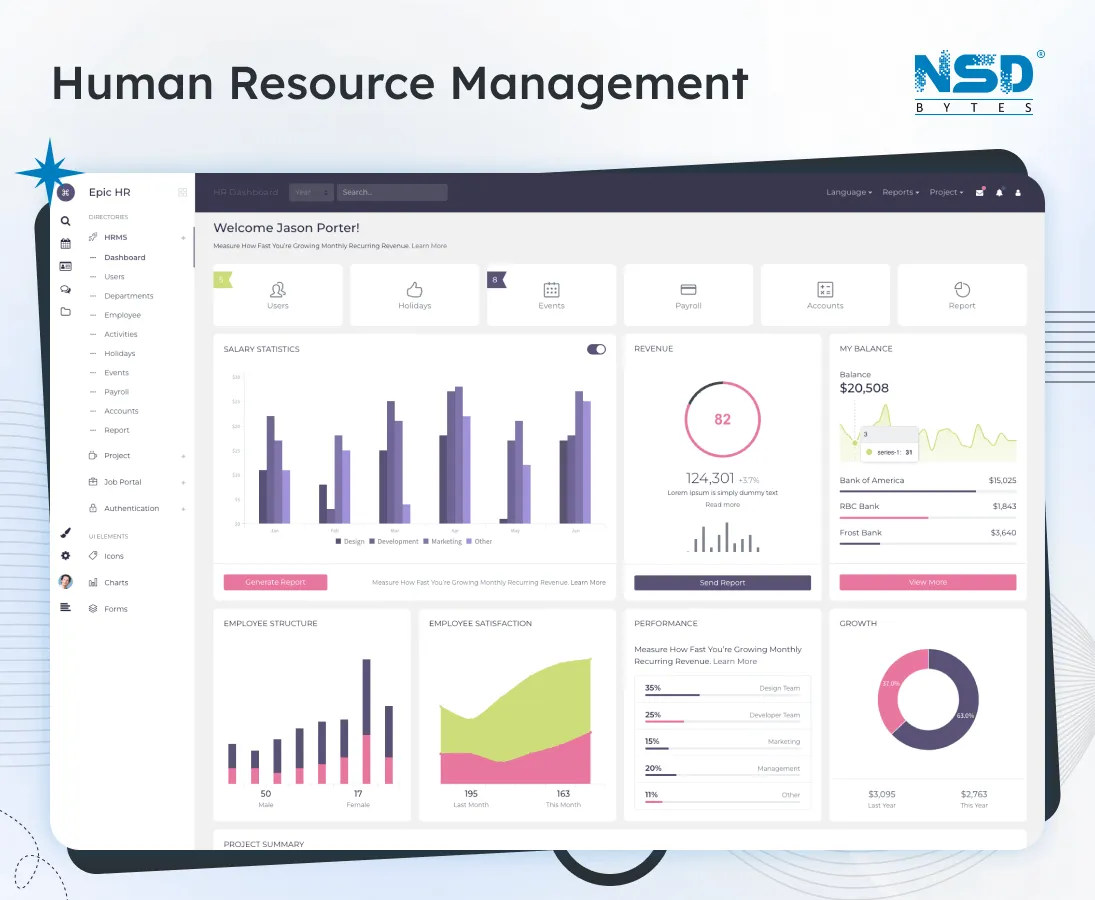Open the Holidays card
Screen dimensions: 1095x900
[x=415, y=295]
